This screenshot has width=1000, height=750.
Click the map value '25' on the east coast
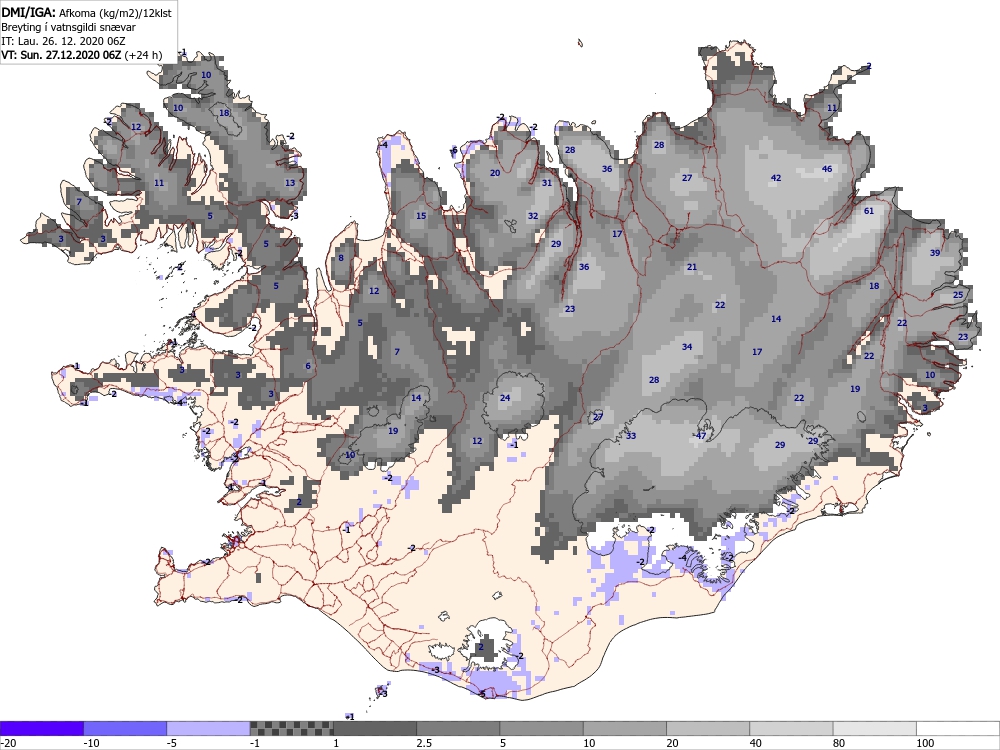tap(958, 295)
